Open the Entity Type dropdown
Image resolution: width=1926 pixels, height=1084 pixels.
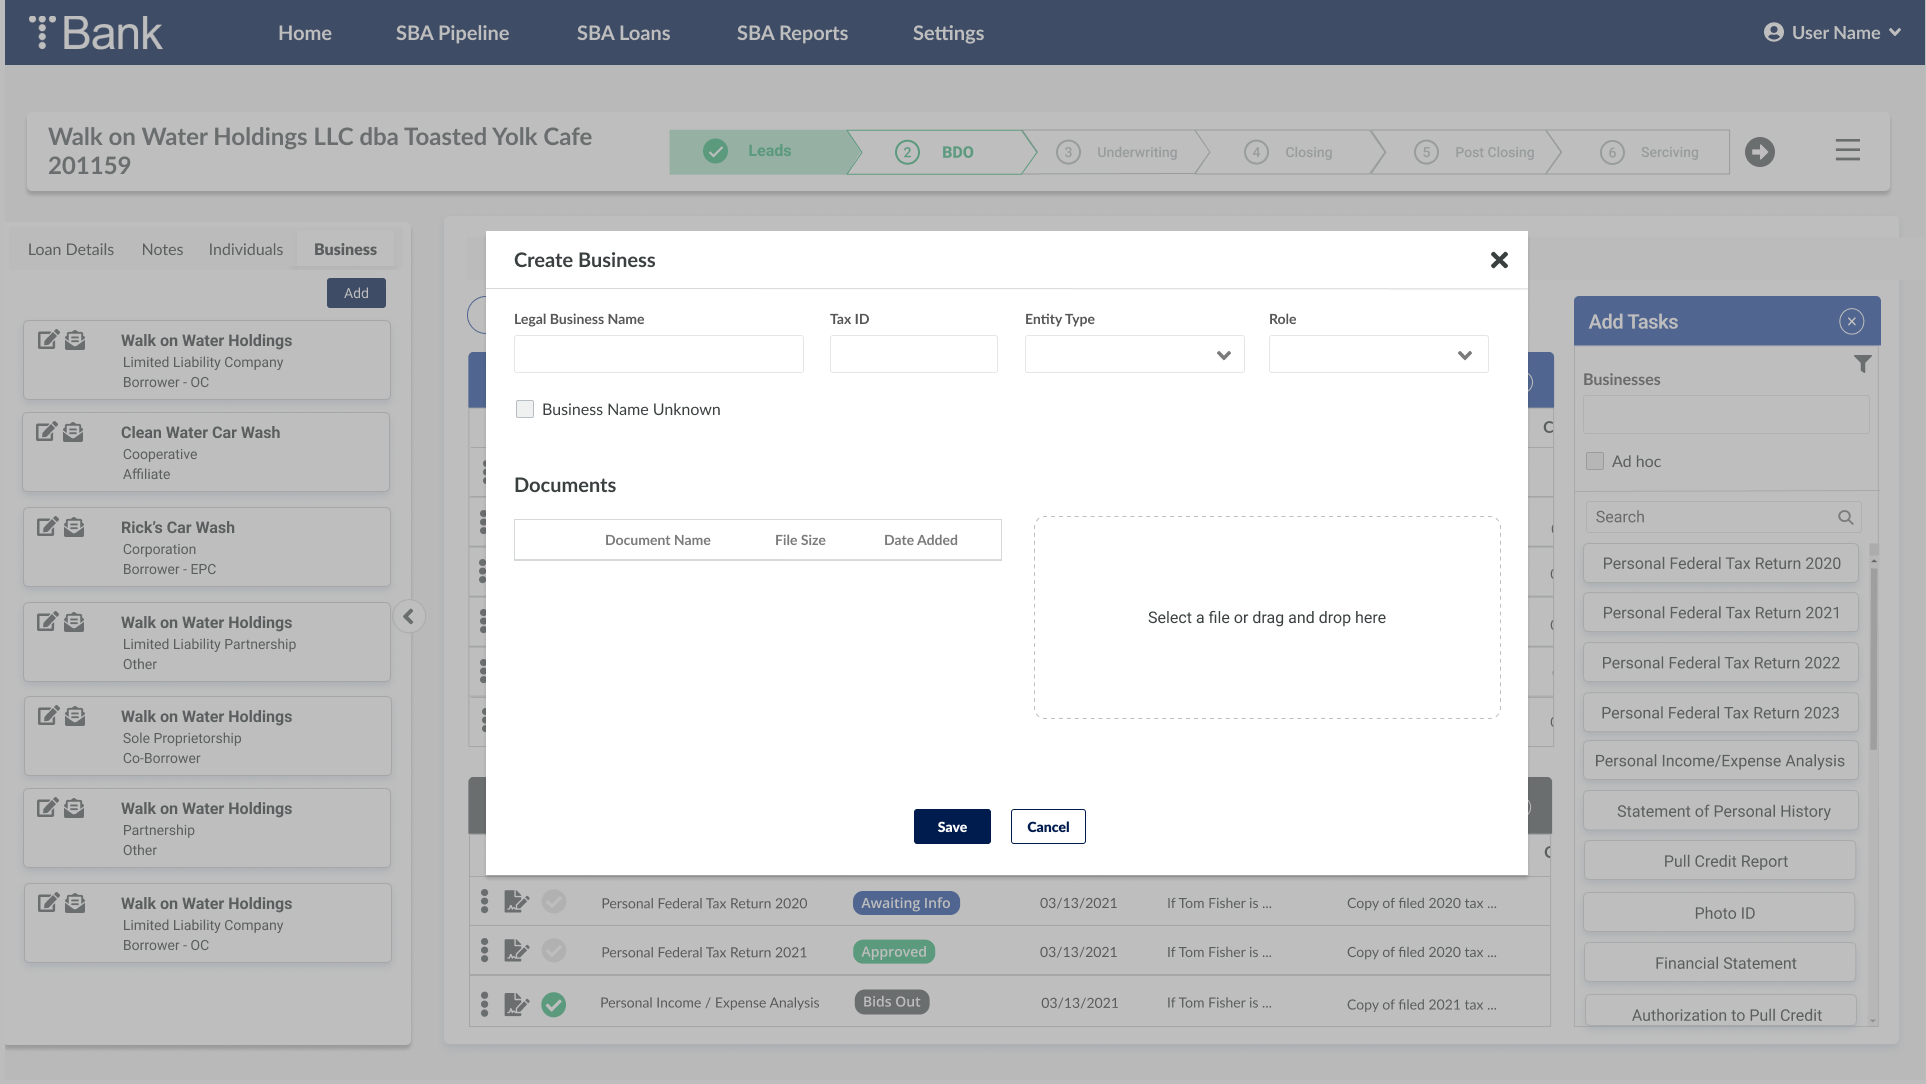pyautogui.click(x=1134, y=355)
